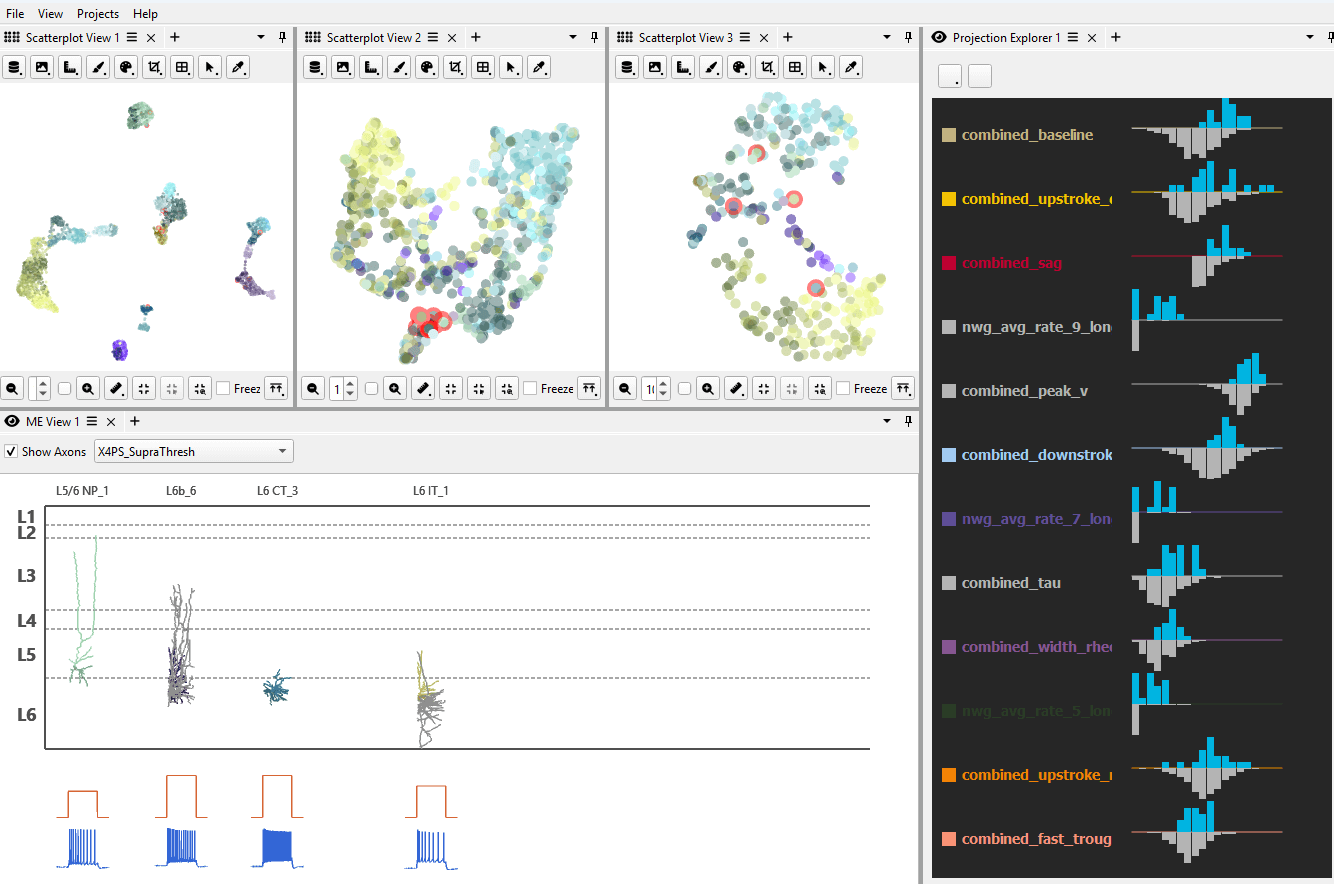The height and width of the screenshot is (884, 1334).
Task: Open the Help menu
Action: click(x=145, y=14)
